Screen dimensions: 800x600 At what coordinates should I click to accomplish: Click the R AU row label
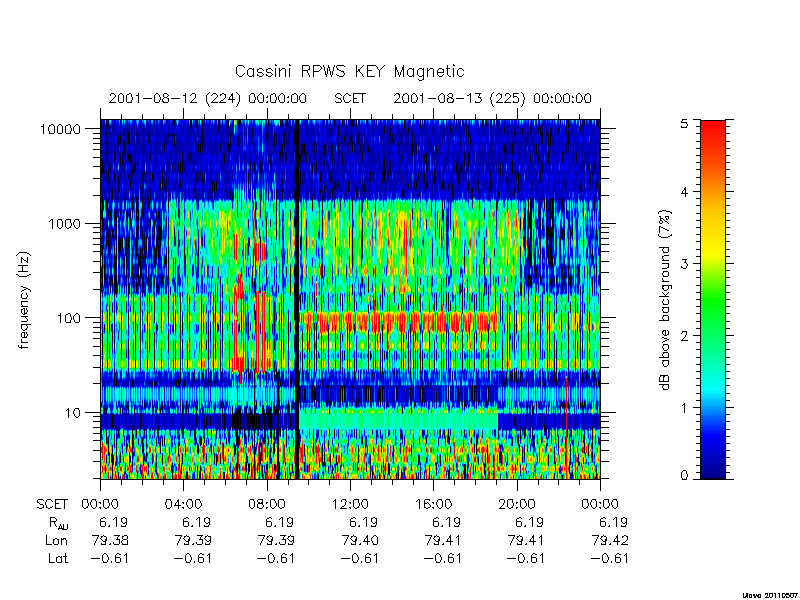[x=58, y=523]
